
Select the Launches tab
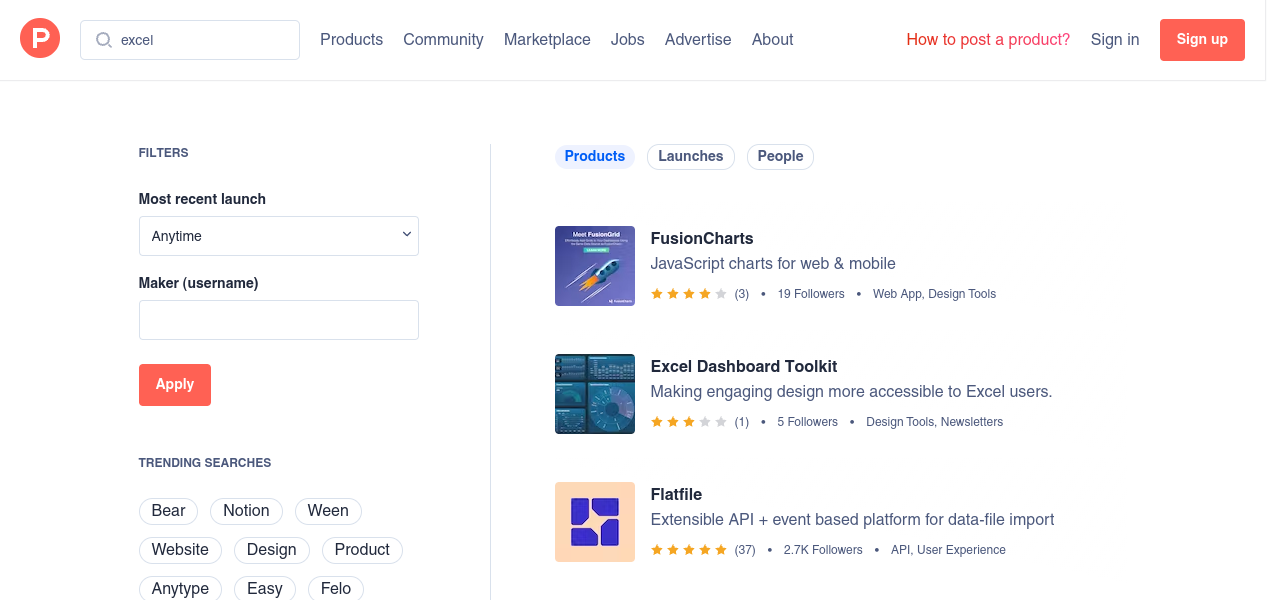coord(690,157)
